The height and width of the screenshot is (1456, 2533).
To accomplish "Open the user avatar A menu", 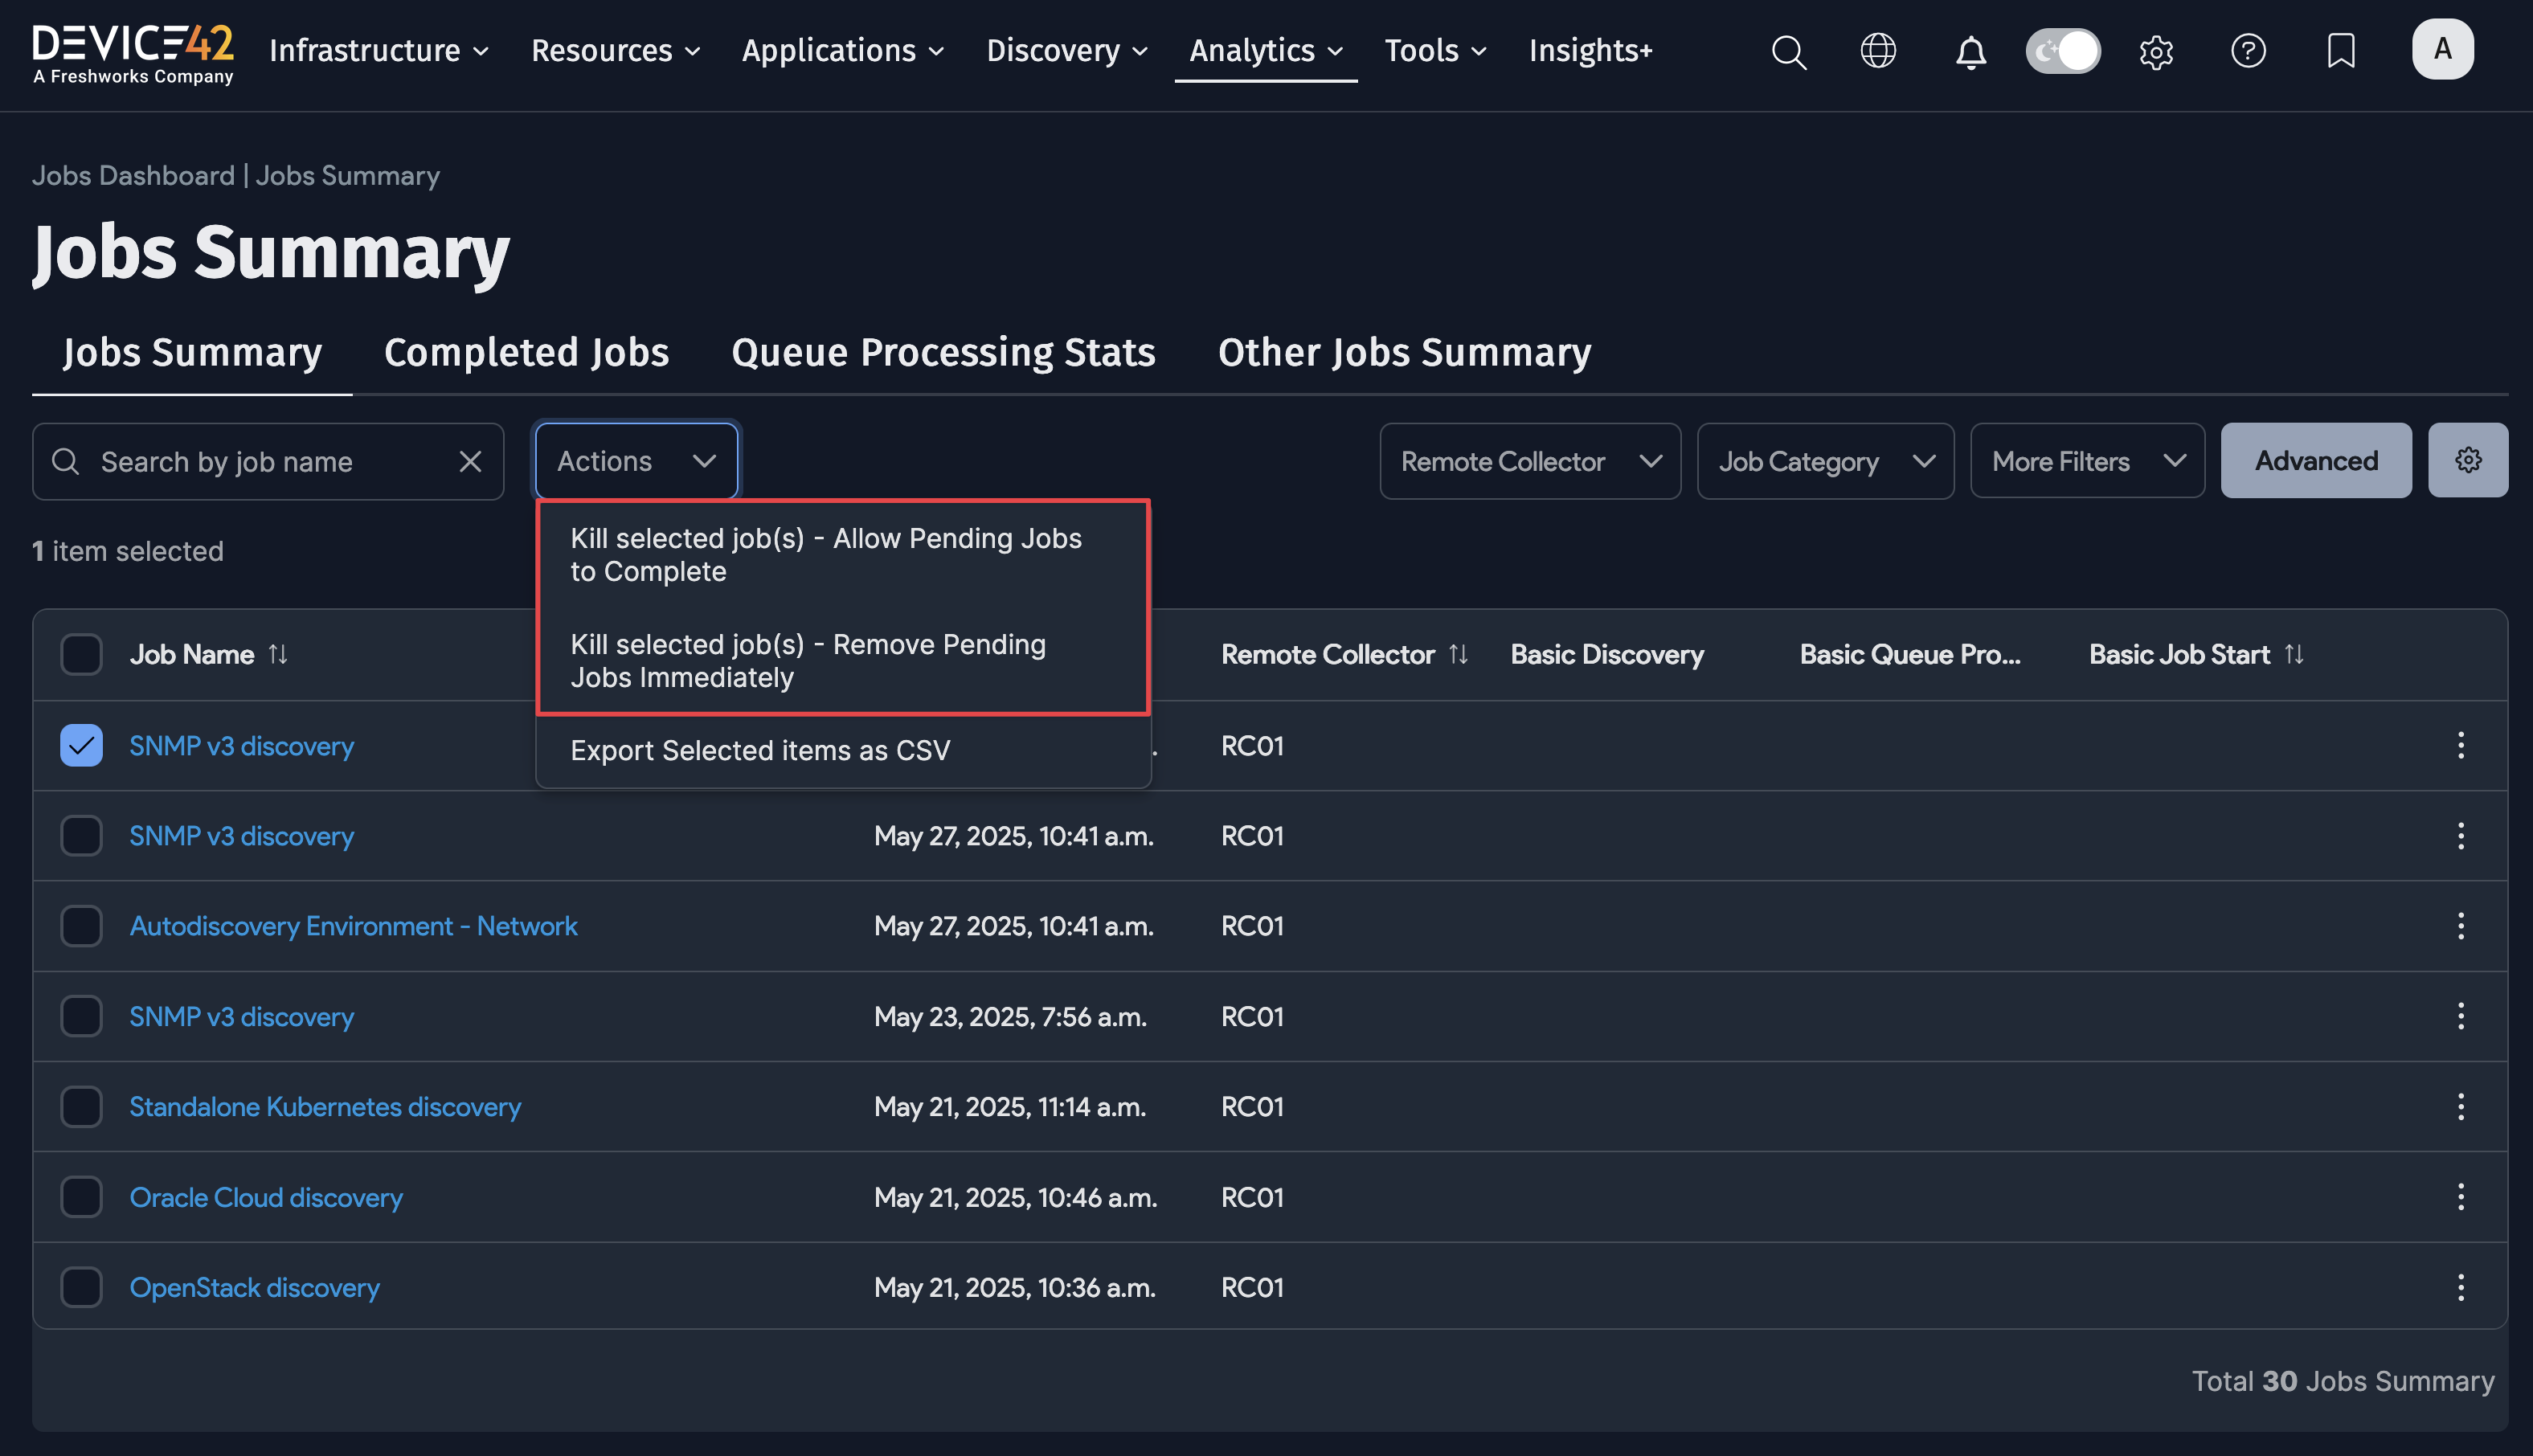I will coord(2442,49).
